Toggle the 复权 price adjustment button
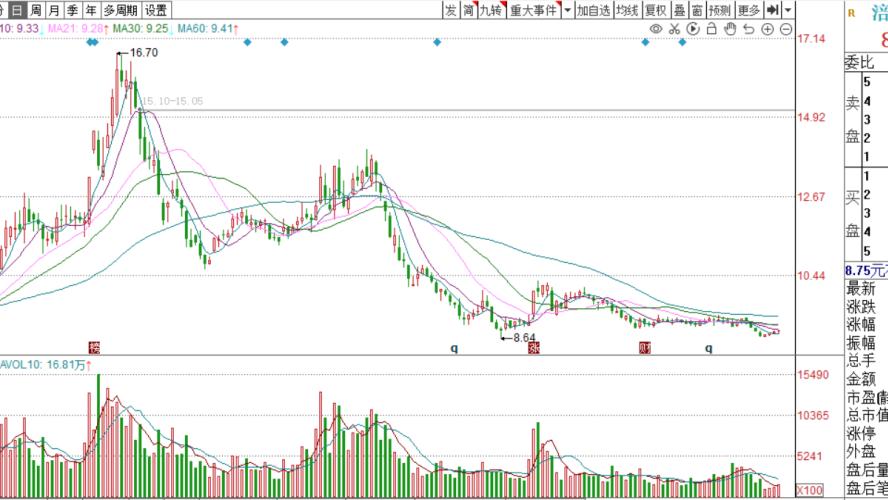This screenshot has height=500, width=888. click(656, 10)
